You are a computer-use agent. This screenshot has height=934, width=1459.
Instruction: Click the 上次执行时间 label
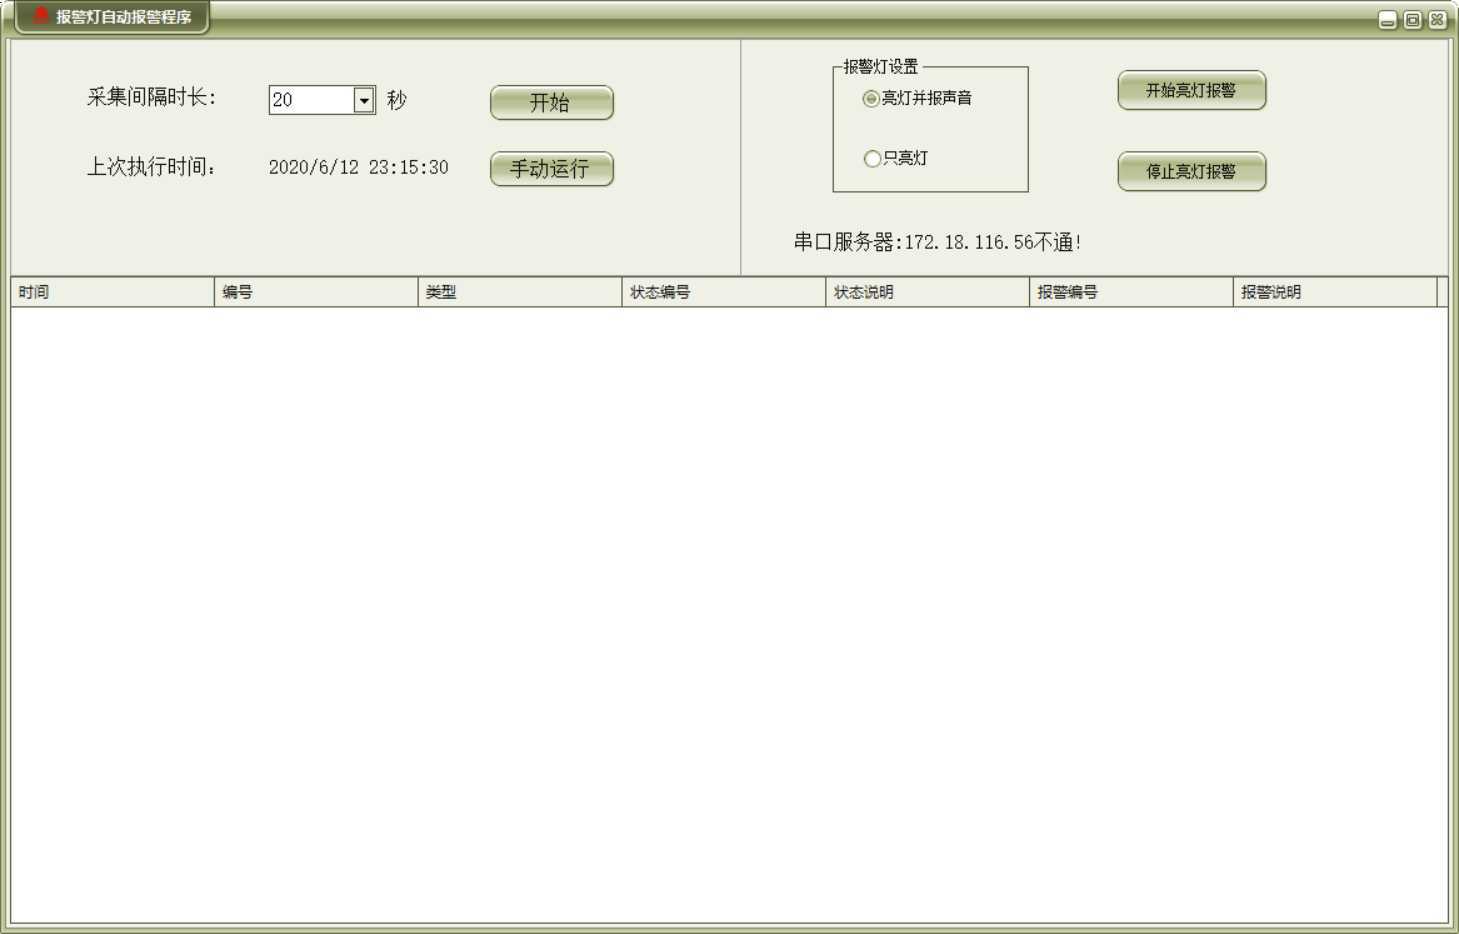point(151,167)
